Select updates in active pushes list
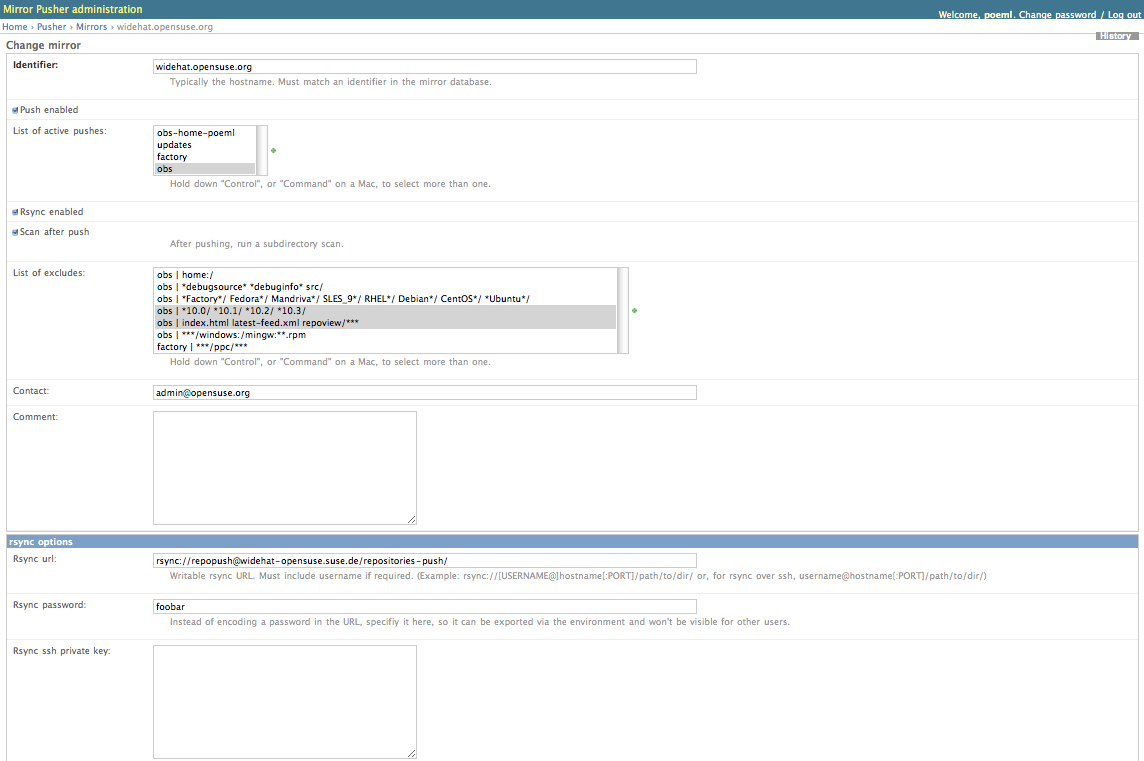The width and height of the screenshot is (1144, 761). tap(205, 145)
